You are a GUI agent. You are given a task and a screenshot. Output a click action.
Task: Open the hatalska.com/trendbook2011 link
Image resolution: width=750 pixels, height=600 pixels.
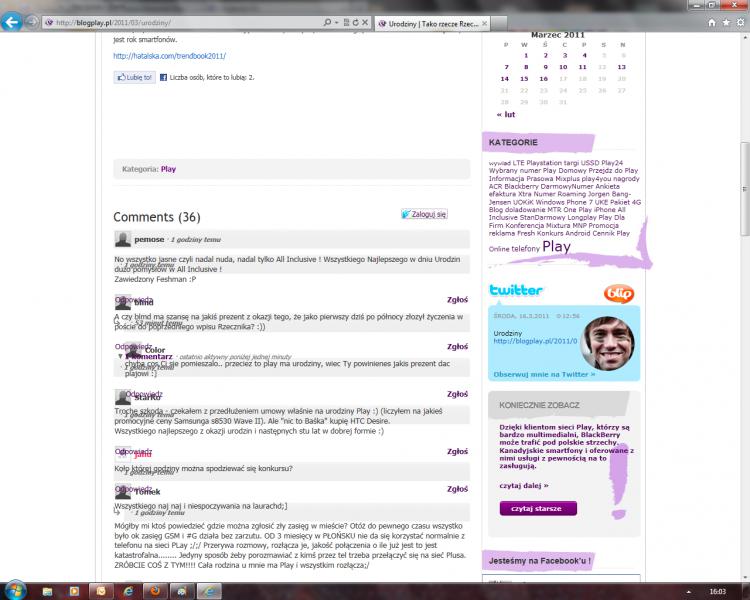tap(169, 56)
